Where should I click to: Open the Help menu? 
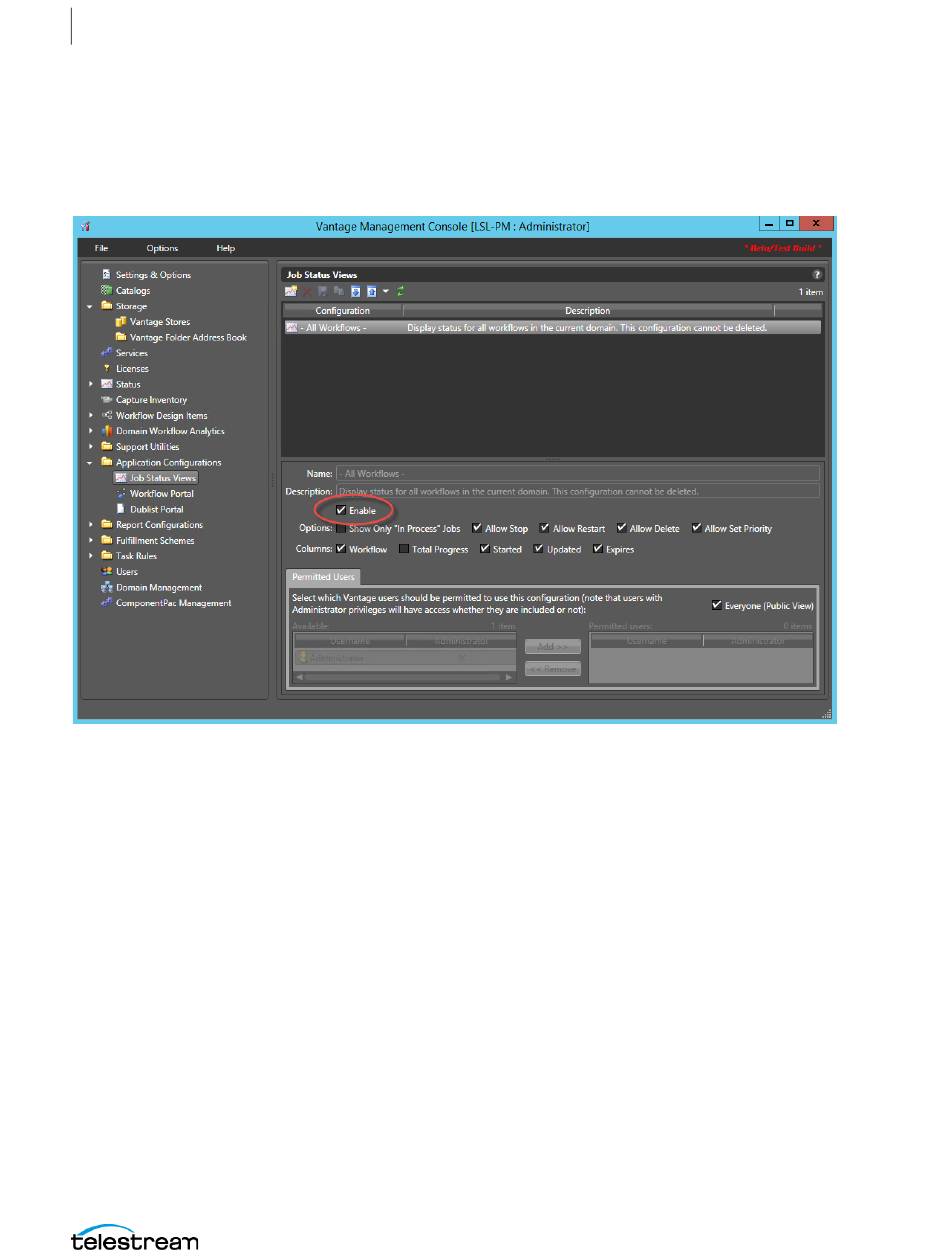[x=226, y=248]
